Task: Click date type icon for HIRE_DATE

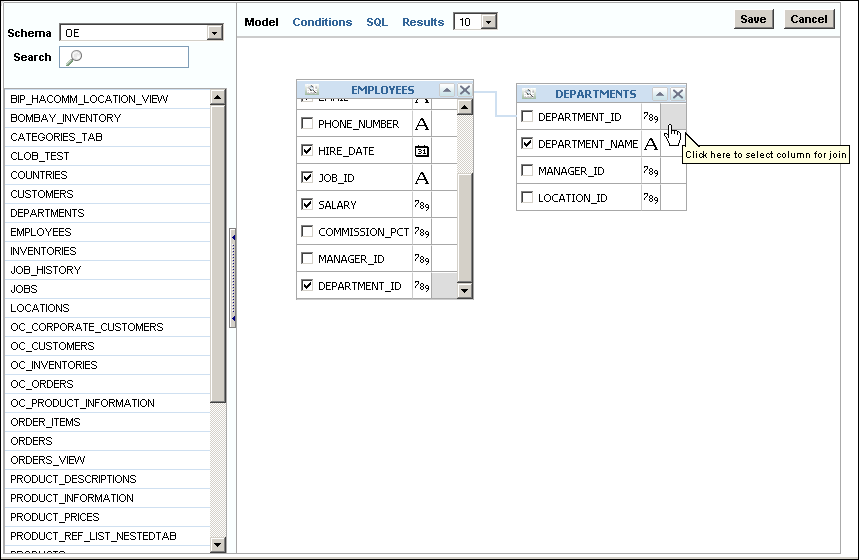Action: point(422,151)
